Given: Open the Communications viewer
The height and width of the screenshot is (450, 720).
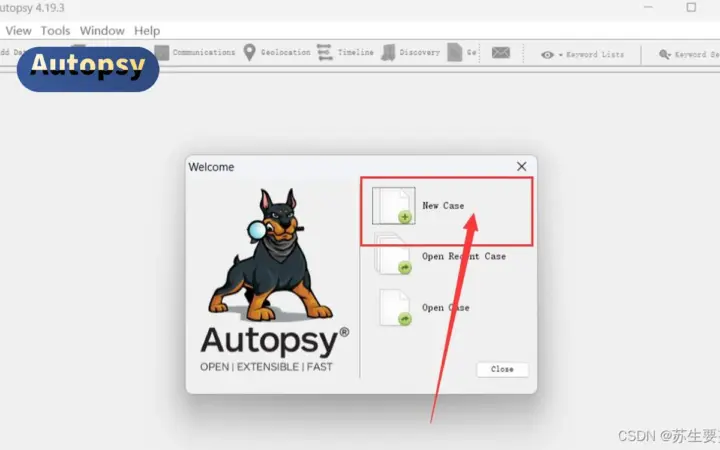Looking at the screenshot, I should pos(204,52).
